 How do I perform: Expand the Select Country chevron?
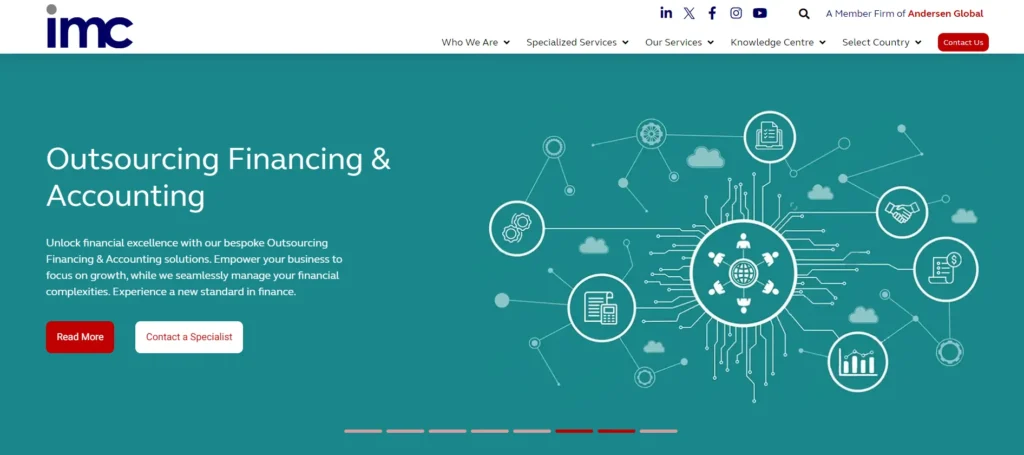918,42
